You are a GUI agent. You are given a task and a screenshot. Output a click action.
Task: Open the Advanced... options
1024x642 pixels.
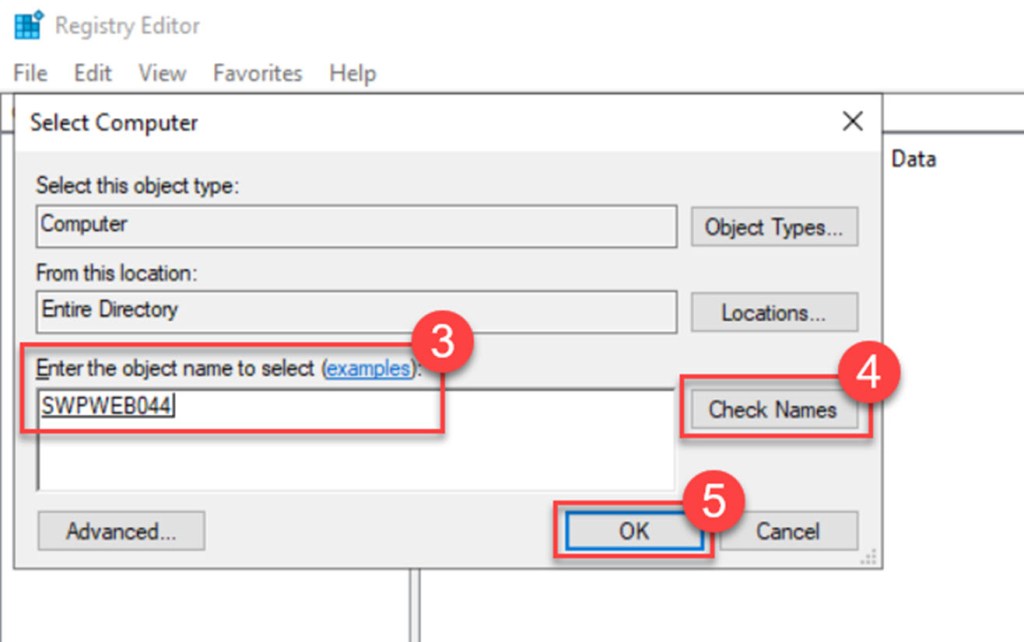121,531
